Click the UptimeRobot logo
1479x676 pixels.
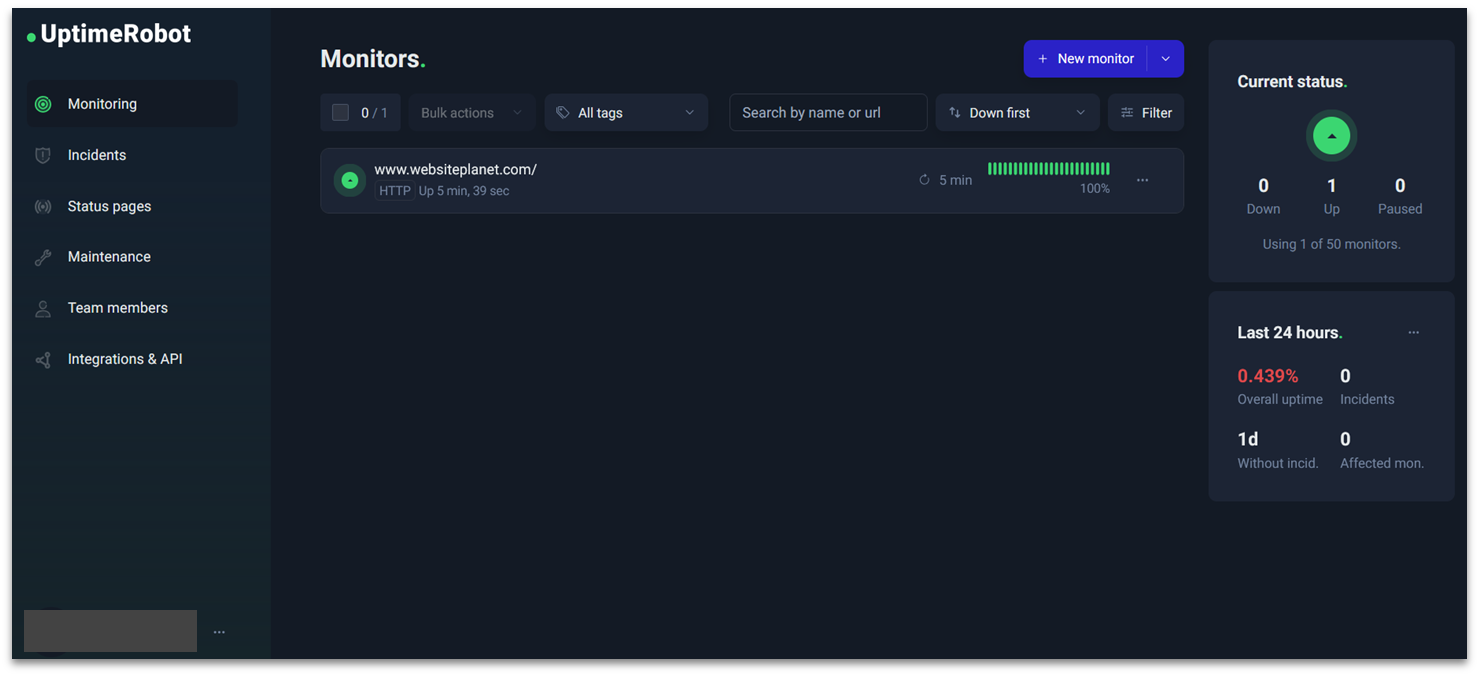(108, 33)
